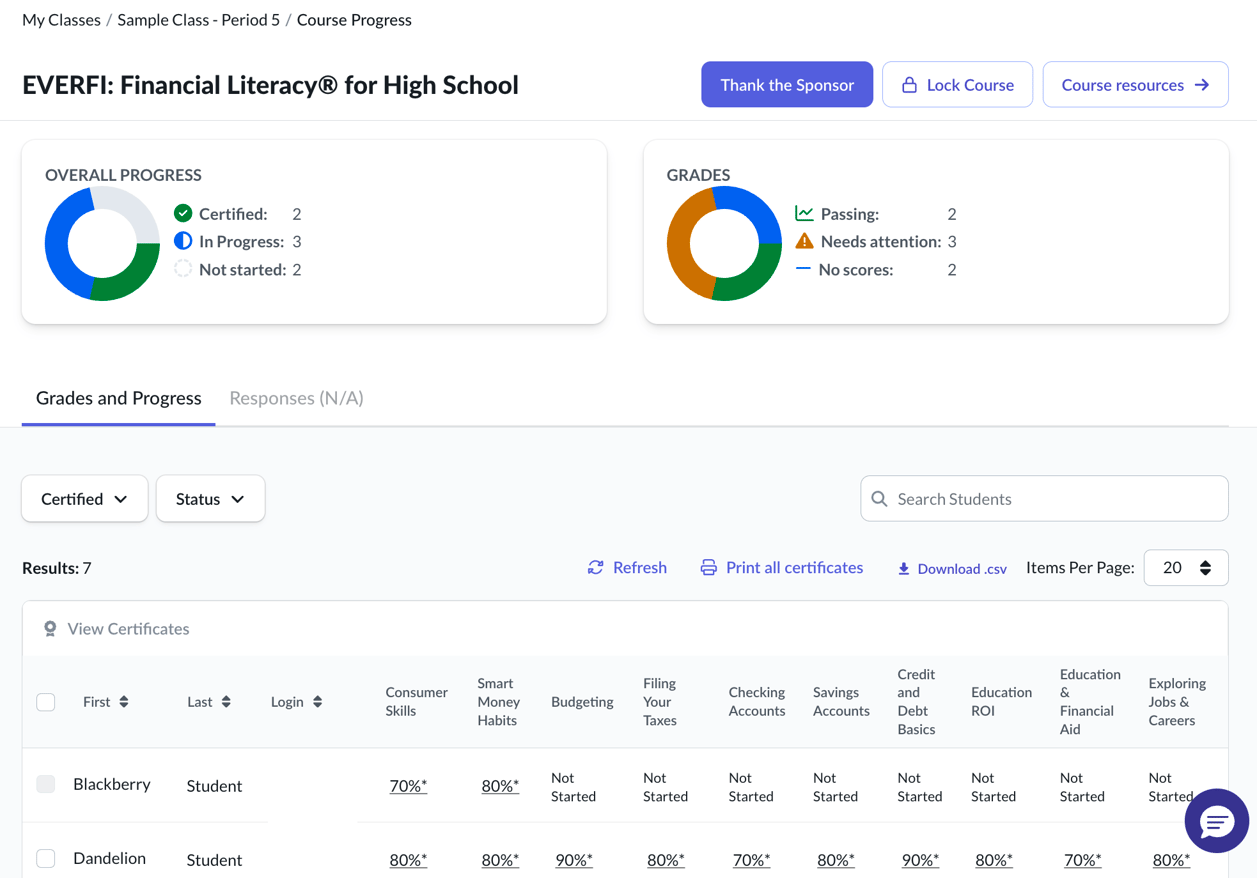Click the Not started dashed-circle icon

183,269
